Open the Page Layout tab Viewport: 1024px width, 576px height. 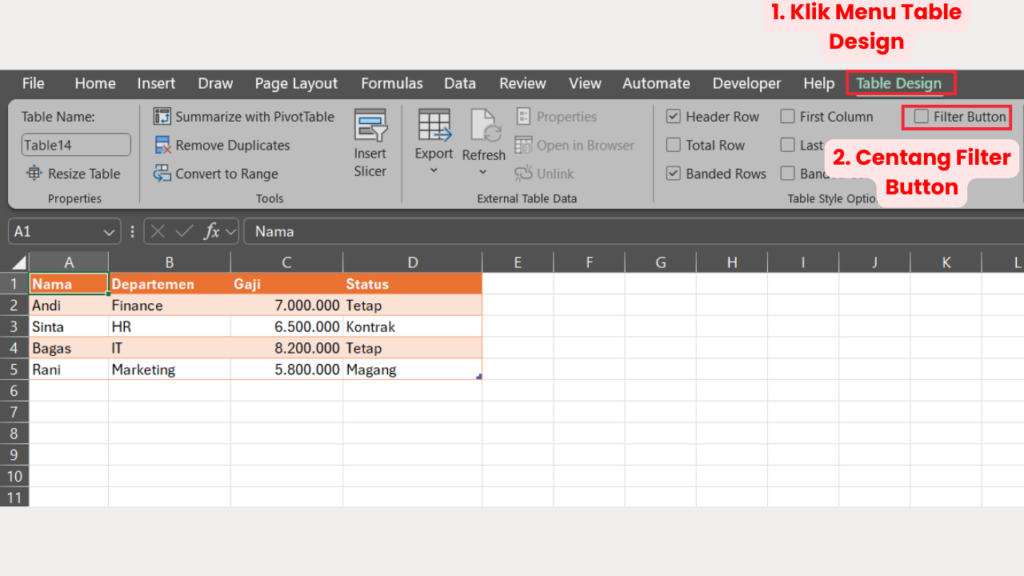click(x=296, y=83)
